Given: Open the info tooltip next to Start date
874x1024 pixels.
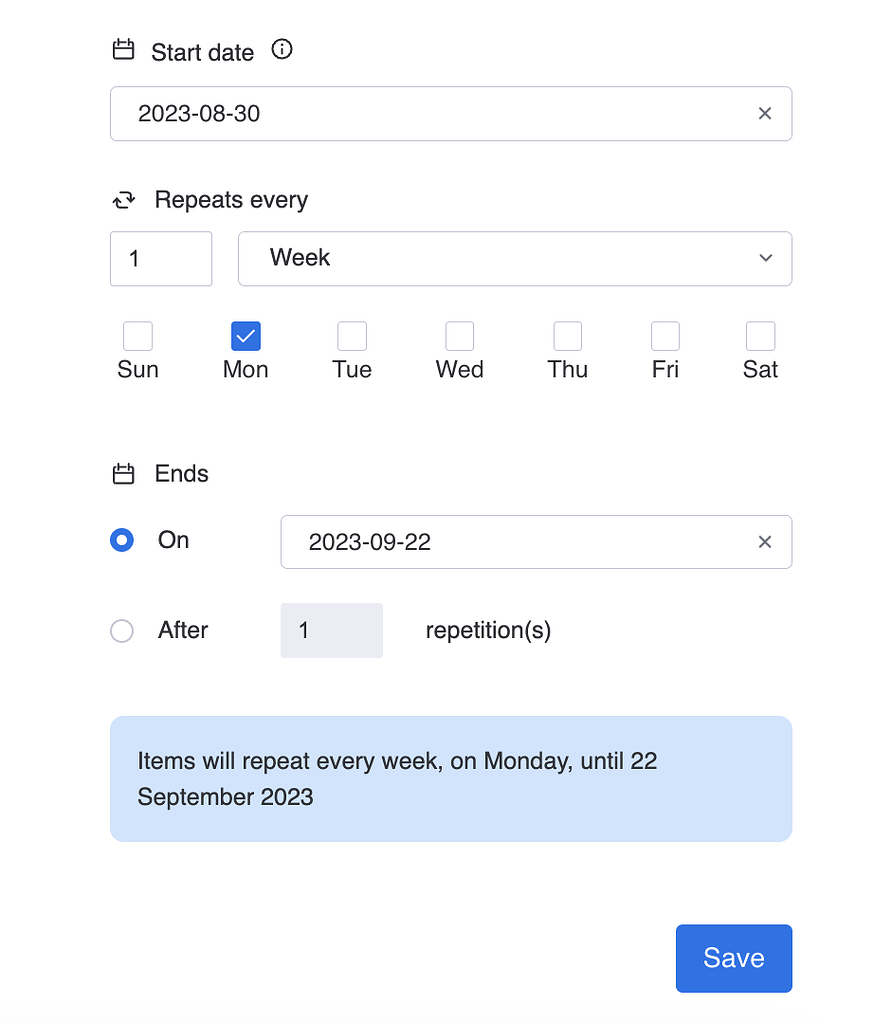Looking at the screenshot, I should point(281,49).
